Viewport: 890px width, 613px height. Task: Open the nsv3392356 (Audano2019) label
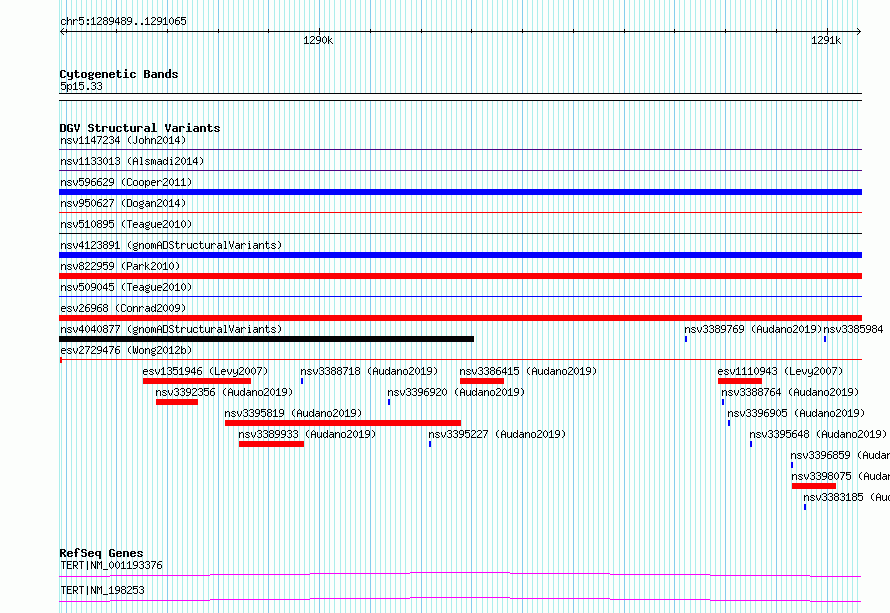(x=224, y=392)
